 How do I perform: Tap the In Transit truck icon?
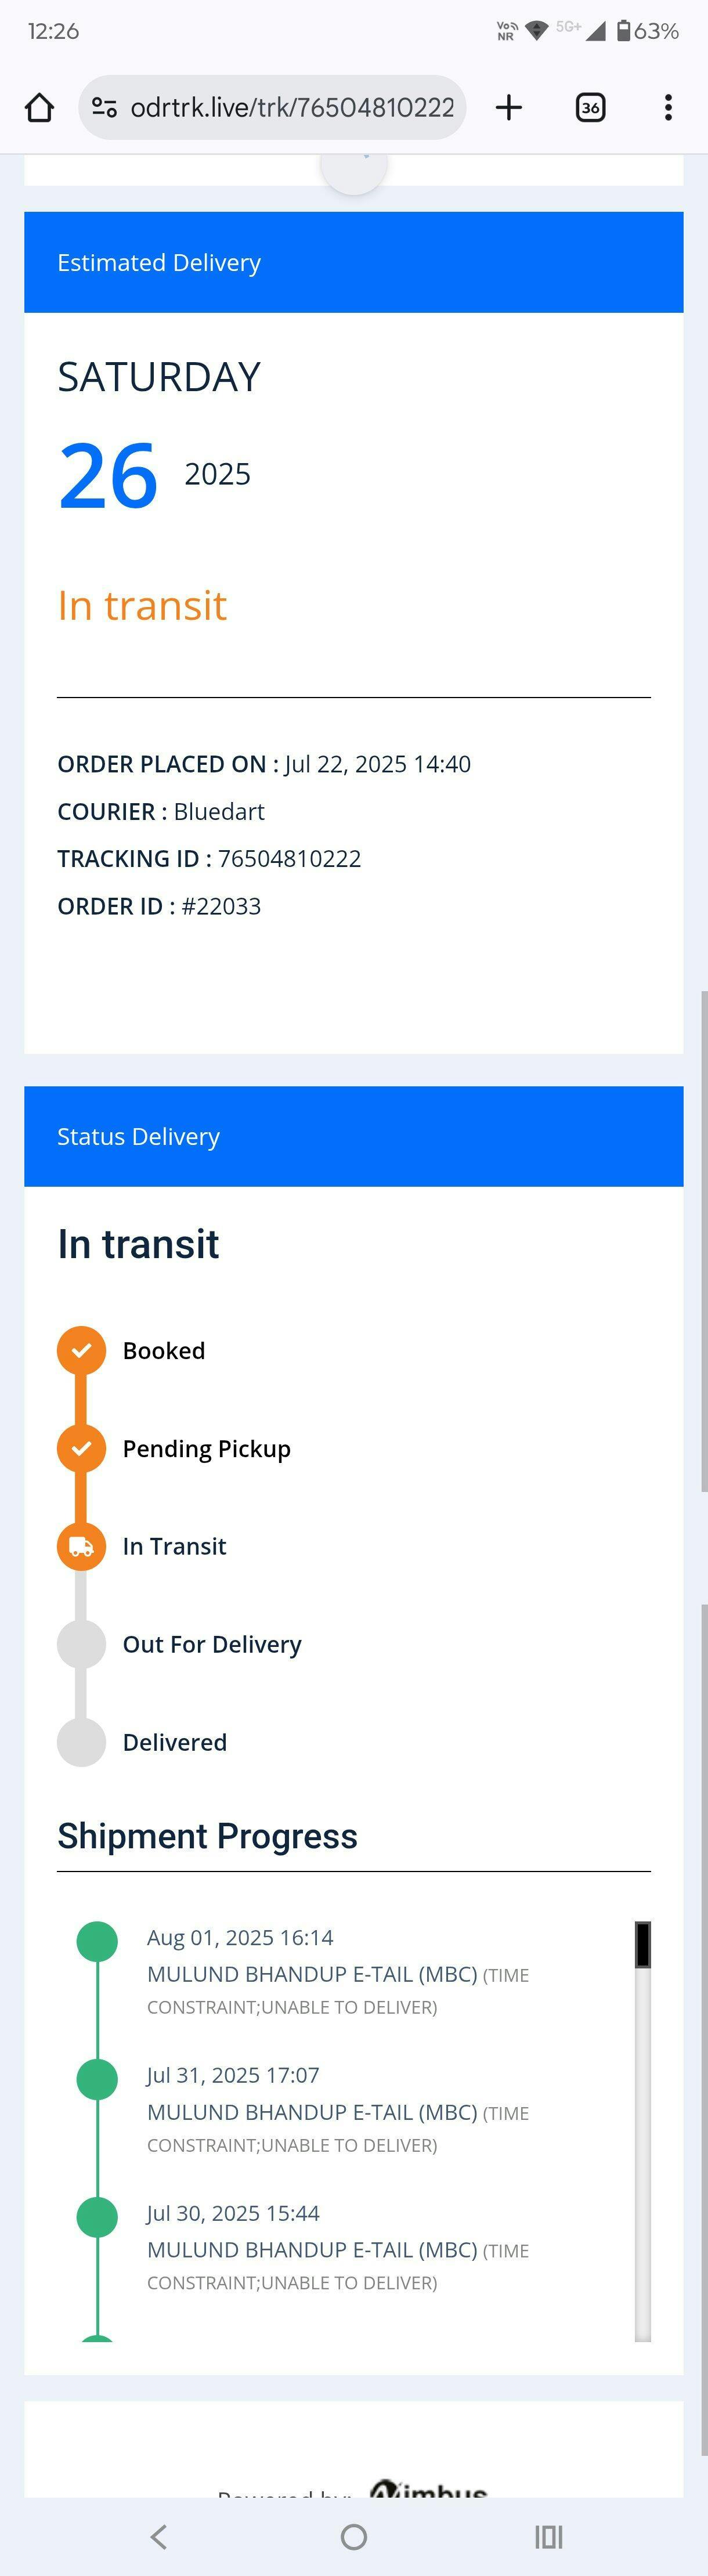click(81, 1547)
